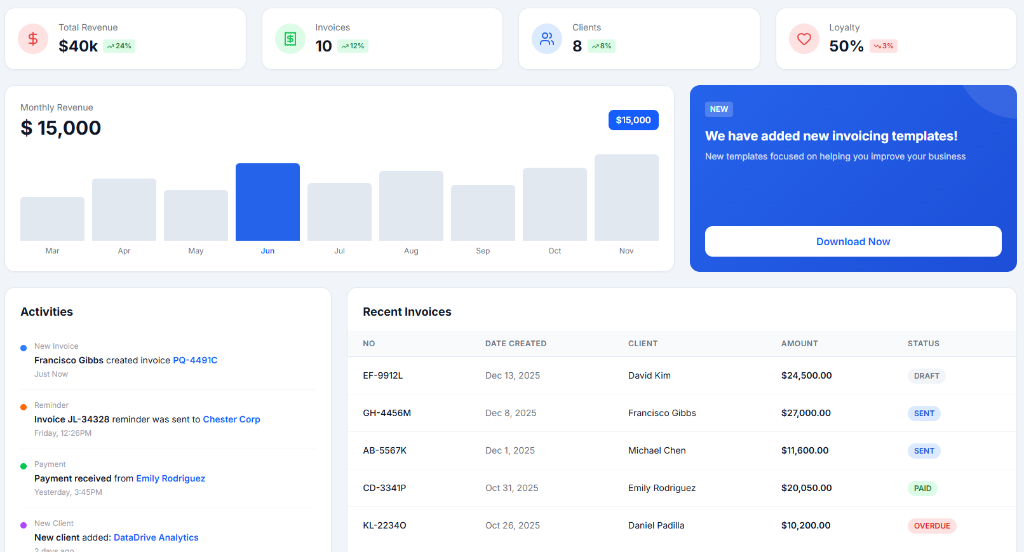Click the Download Now button
Image resolution: width=1024 pixels, height=552 pixels.
pos(853,242)
